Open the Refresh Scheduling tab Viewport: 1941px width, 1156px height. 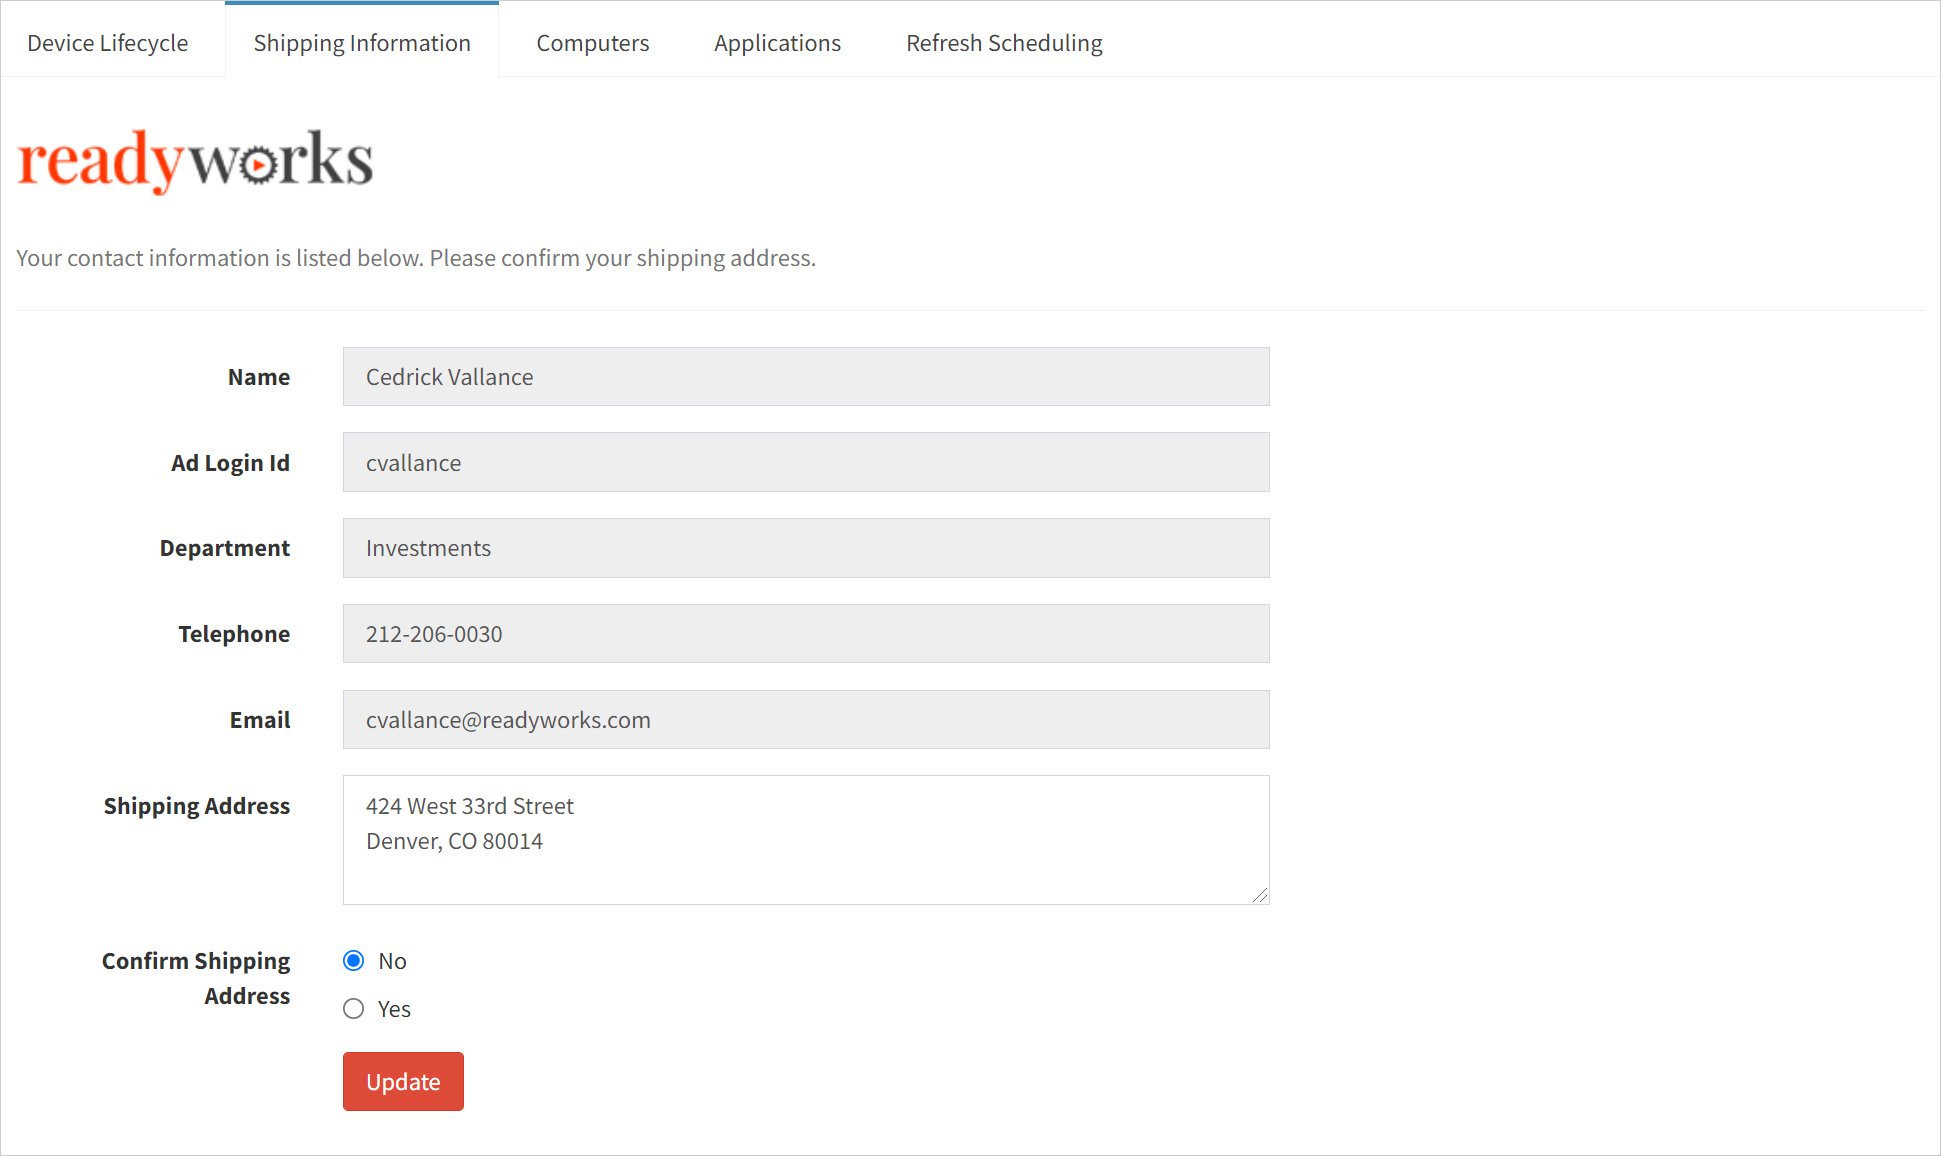[x=1004, y=43]
